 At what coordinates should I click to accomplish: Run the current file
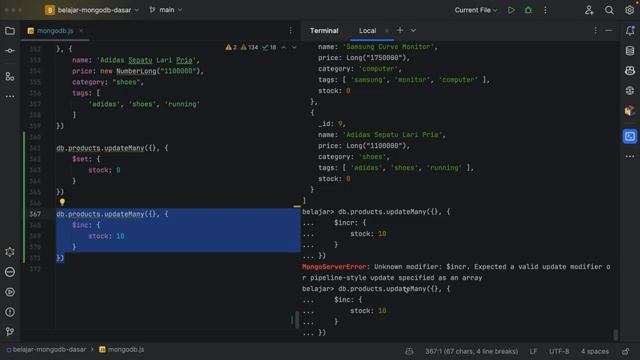(x=511, y=10)
